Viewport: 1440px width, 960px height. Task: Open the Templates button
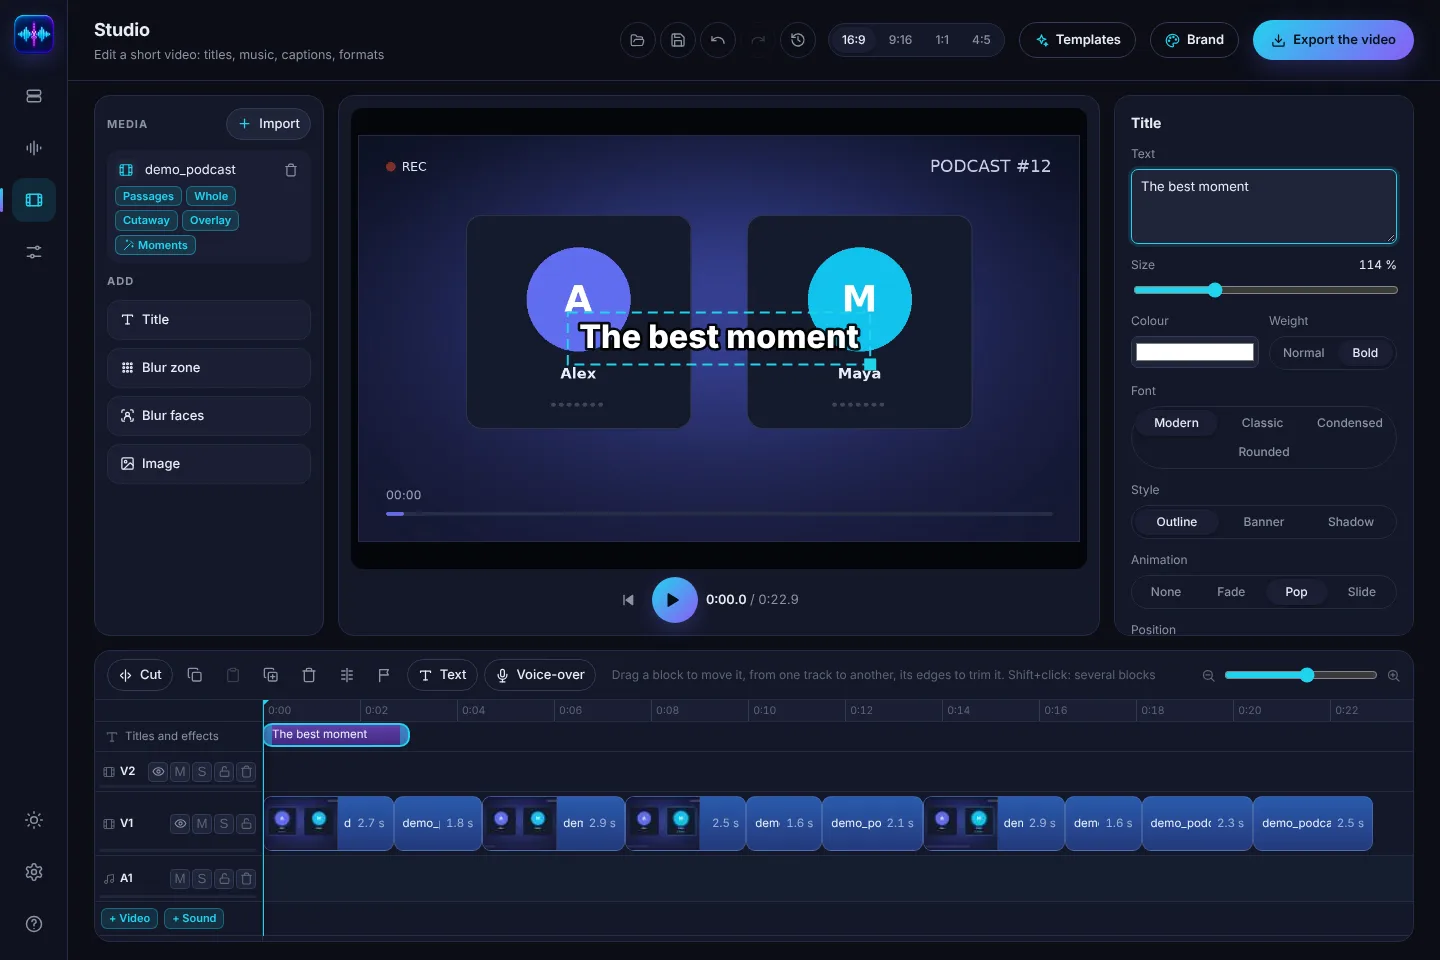pos(1077,40)
